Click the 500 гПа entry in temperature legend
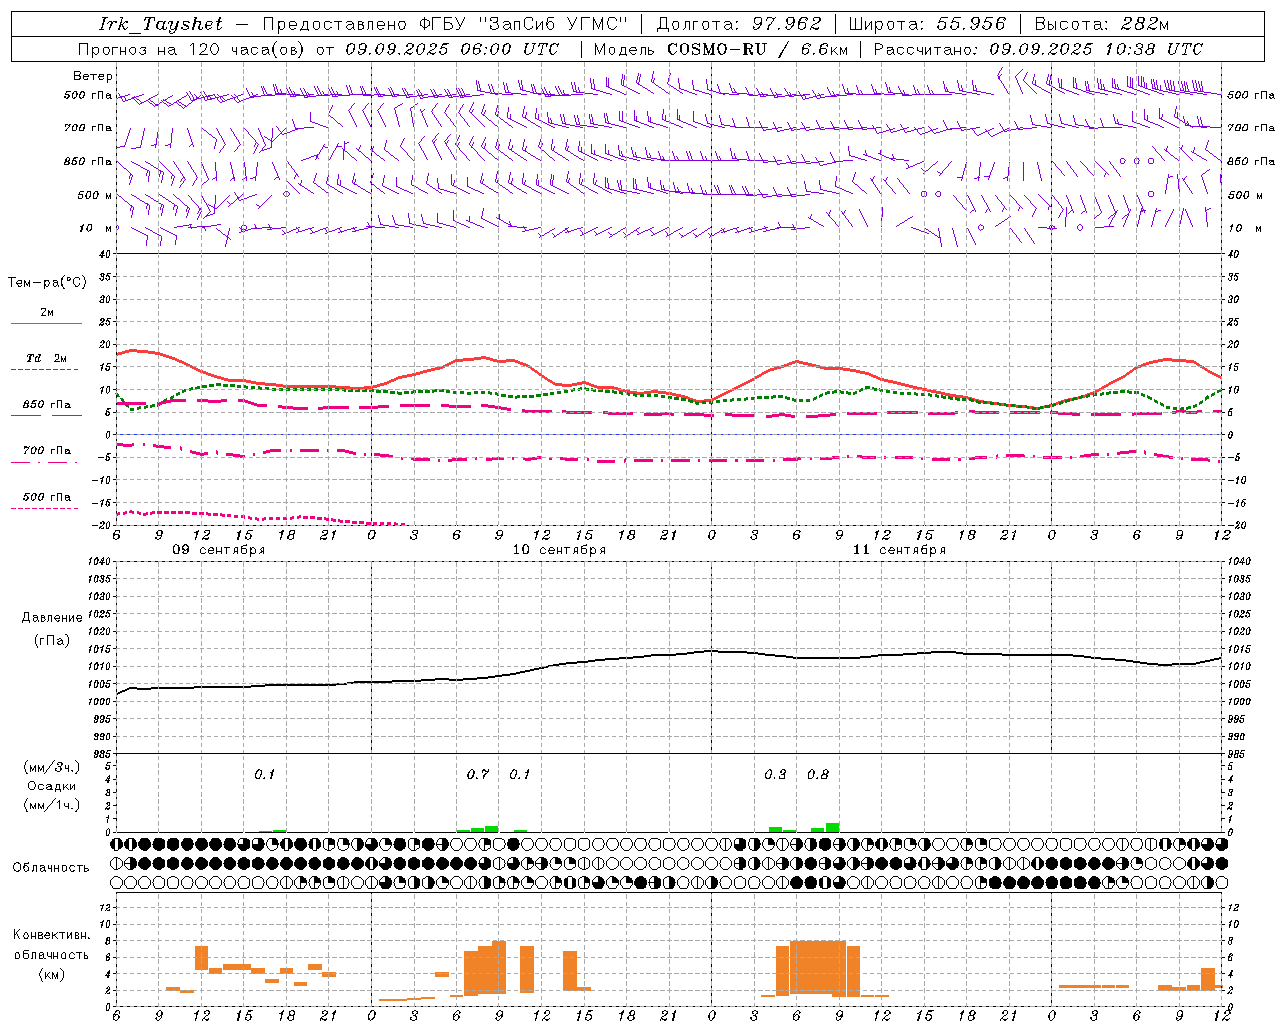The width and height of the screenshot is (1280, 1024). pyautogui.click(x=46, y=497)
